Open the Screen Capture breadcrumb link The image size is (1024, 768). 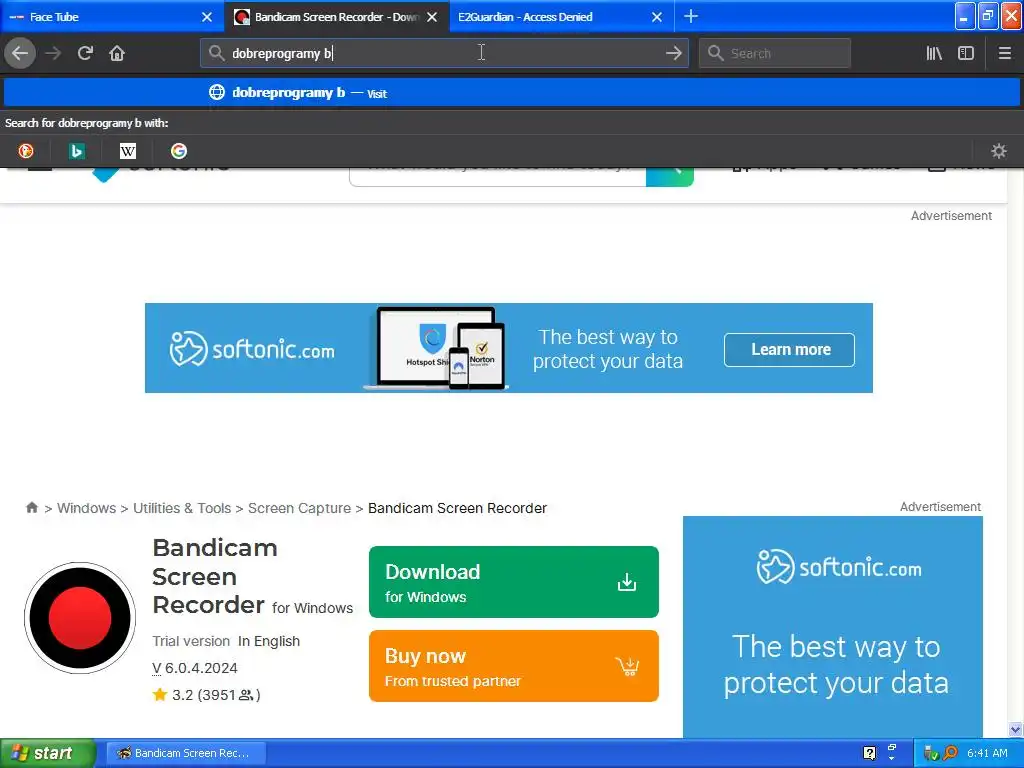(299, 508)
